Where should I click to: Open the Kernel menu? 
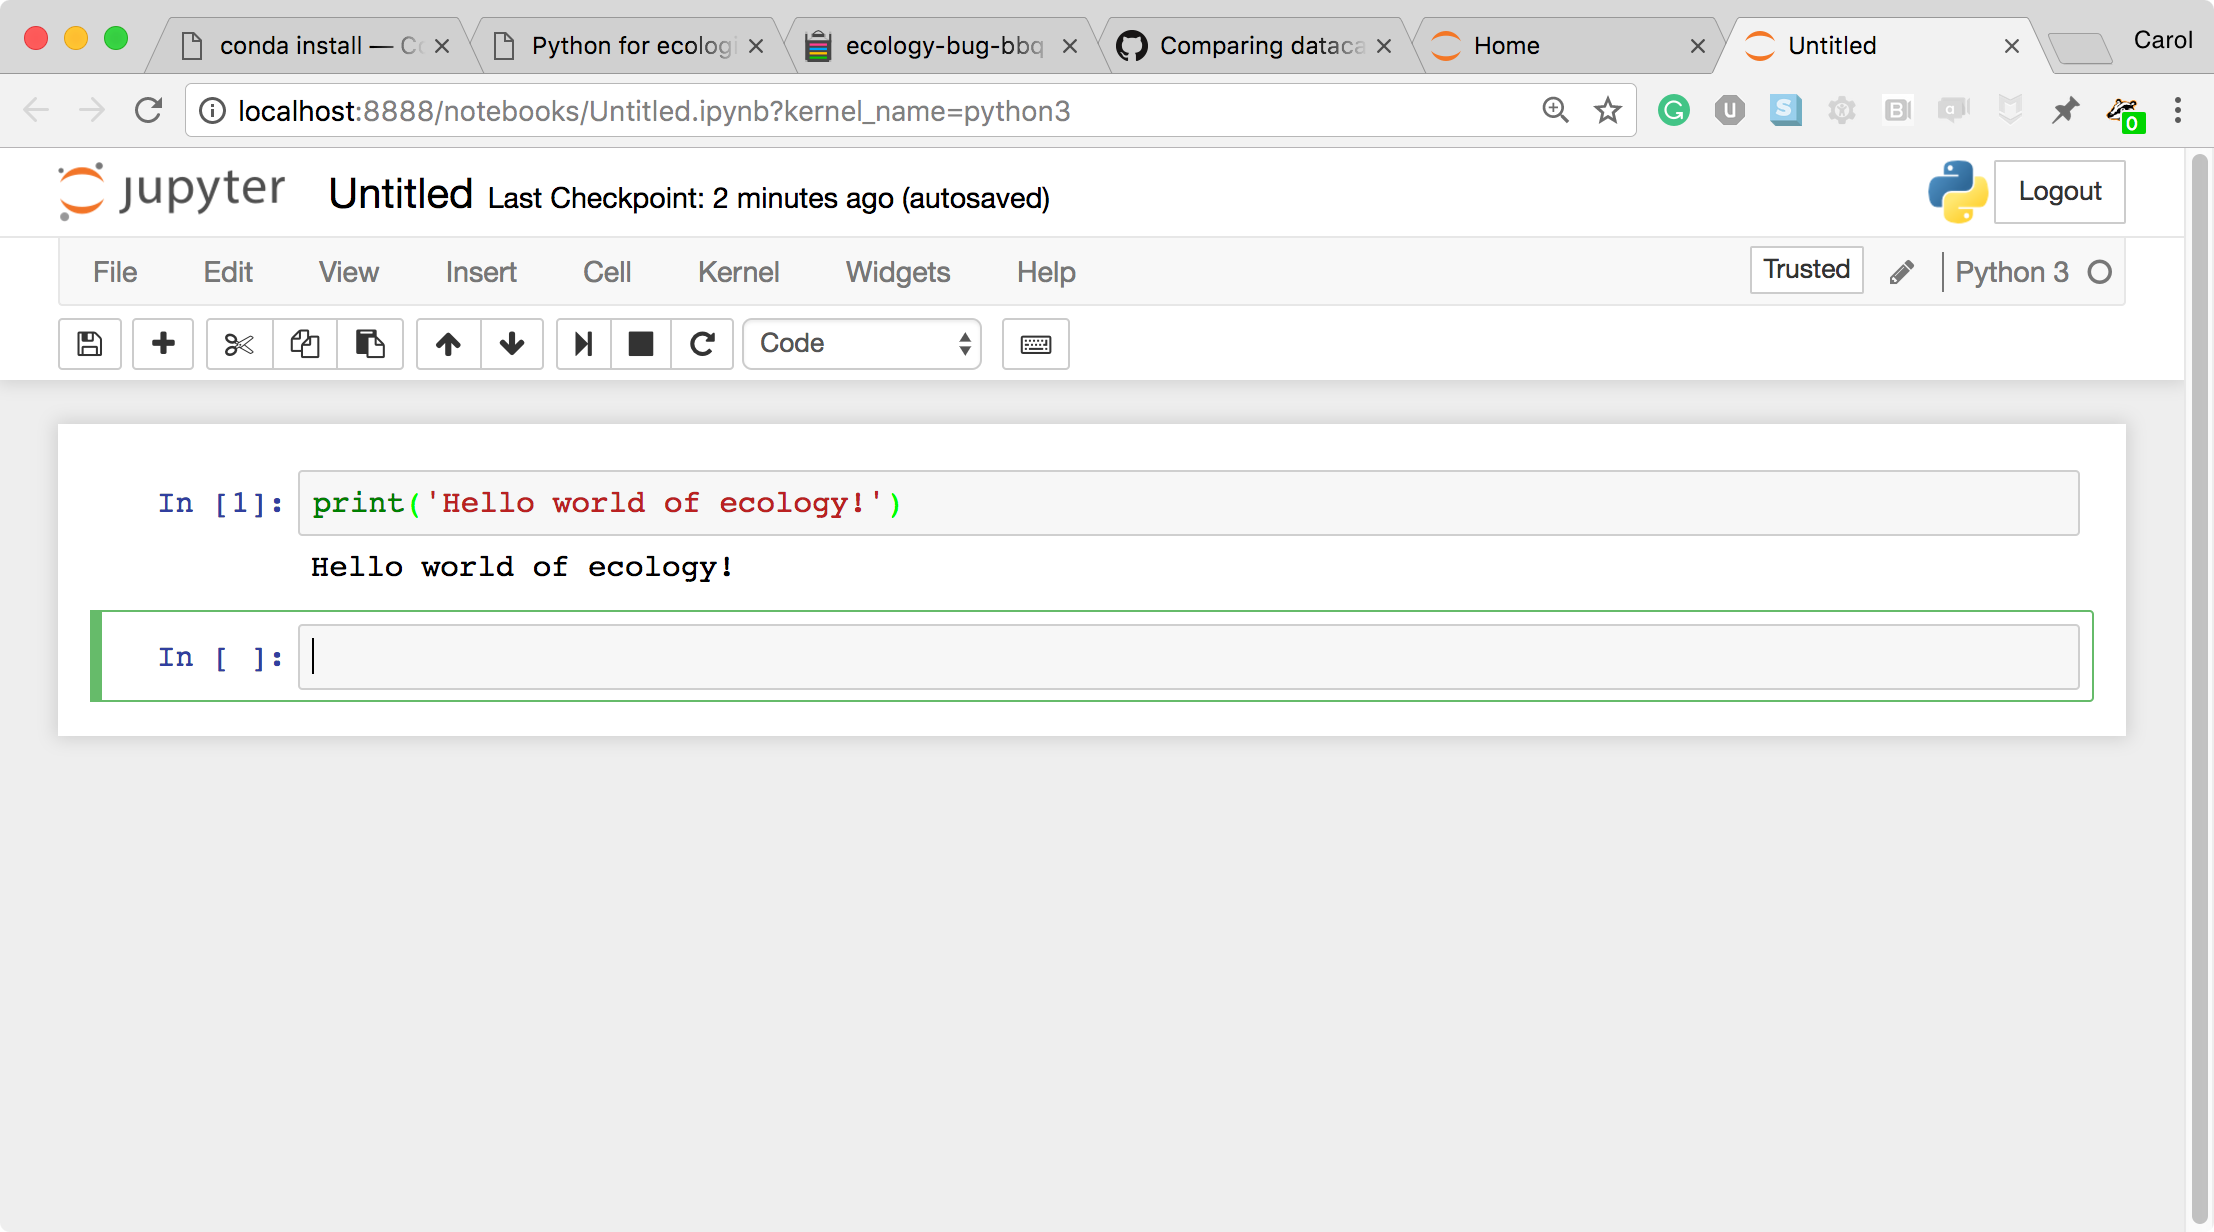[x=738, y=271]
